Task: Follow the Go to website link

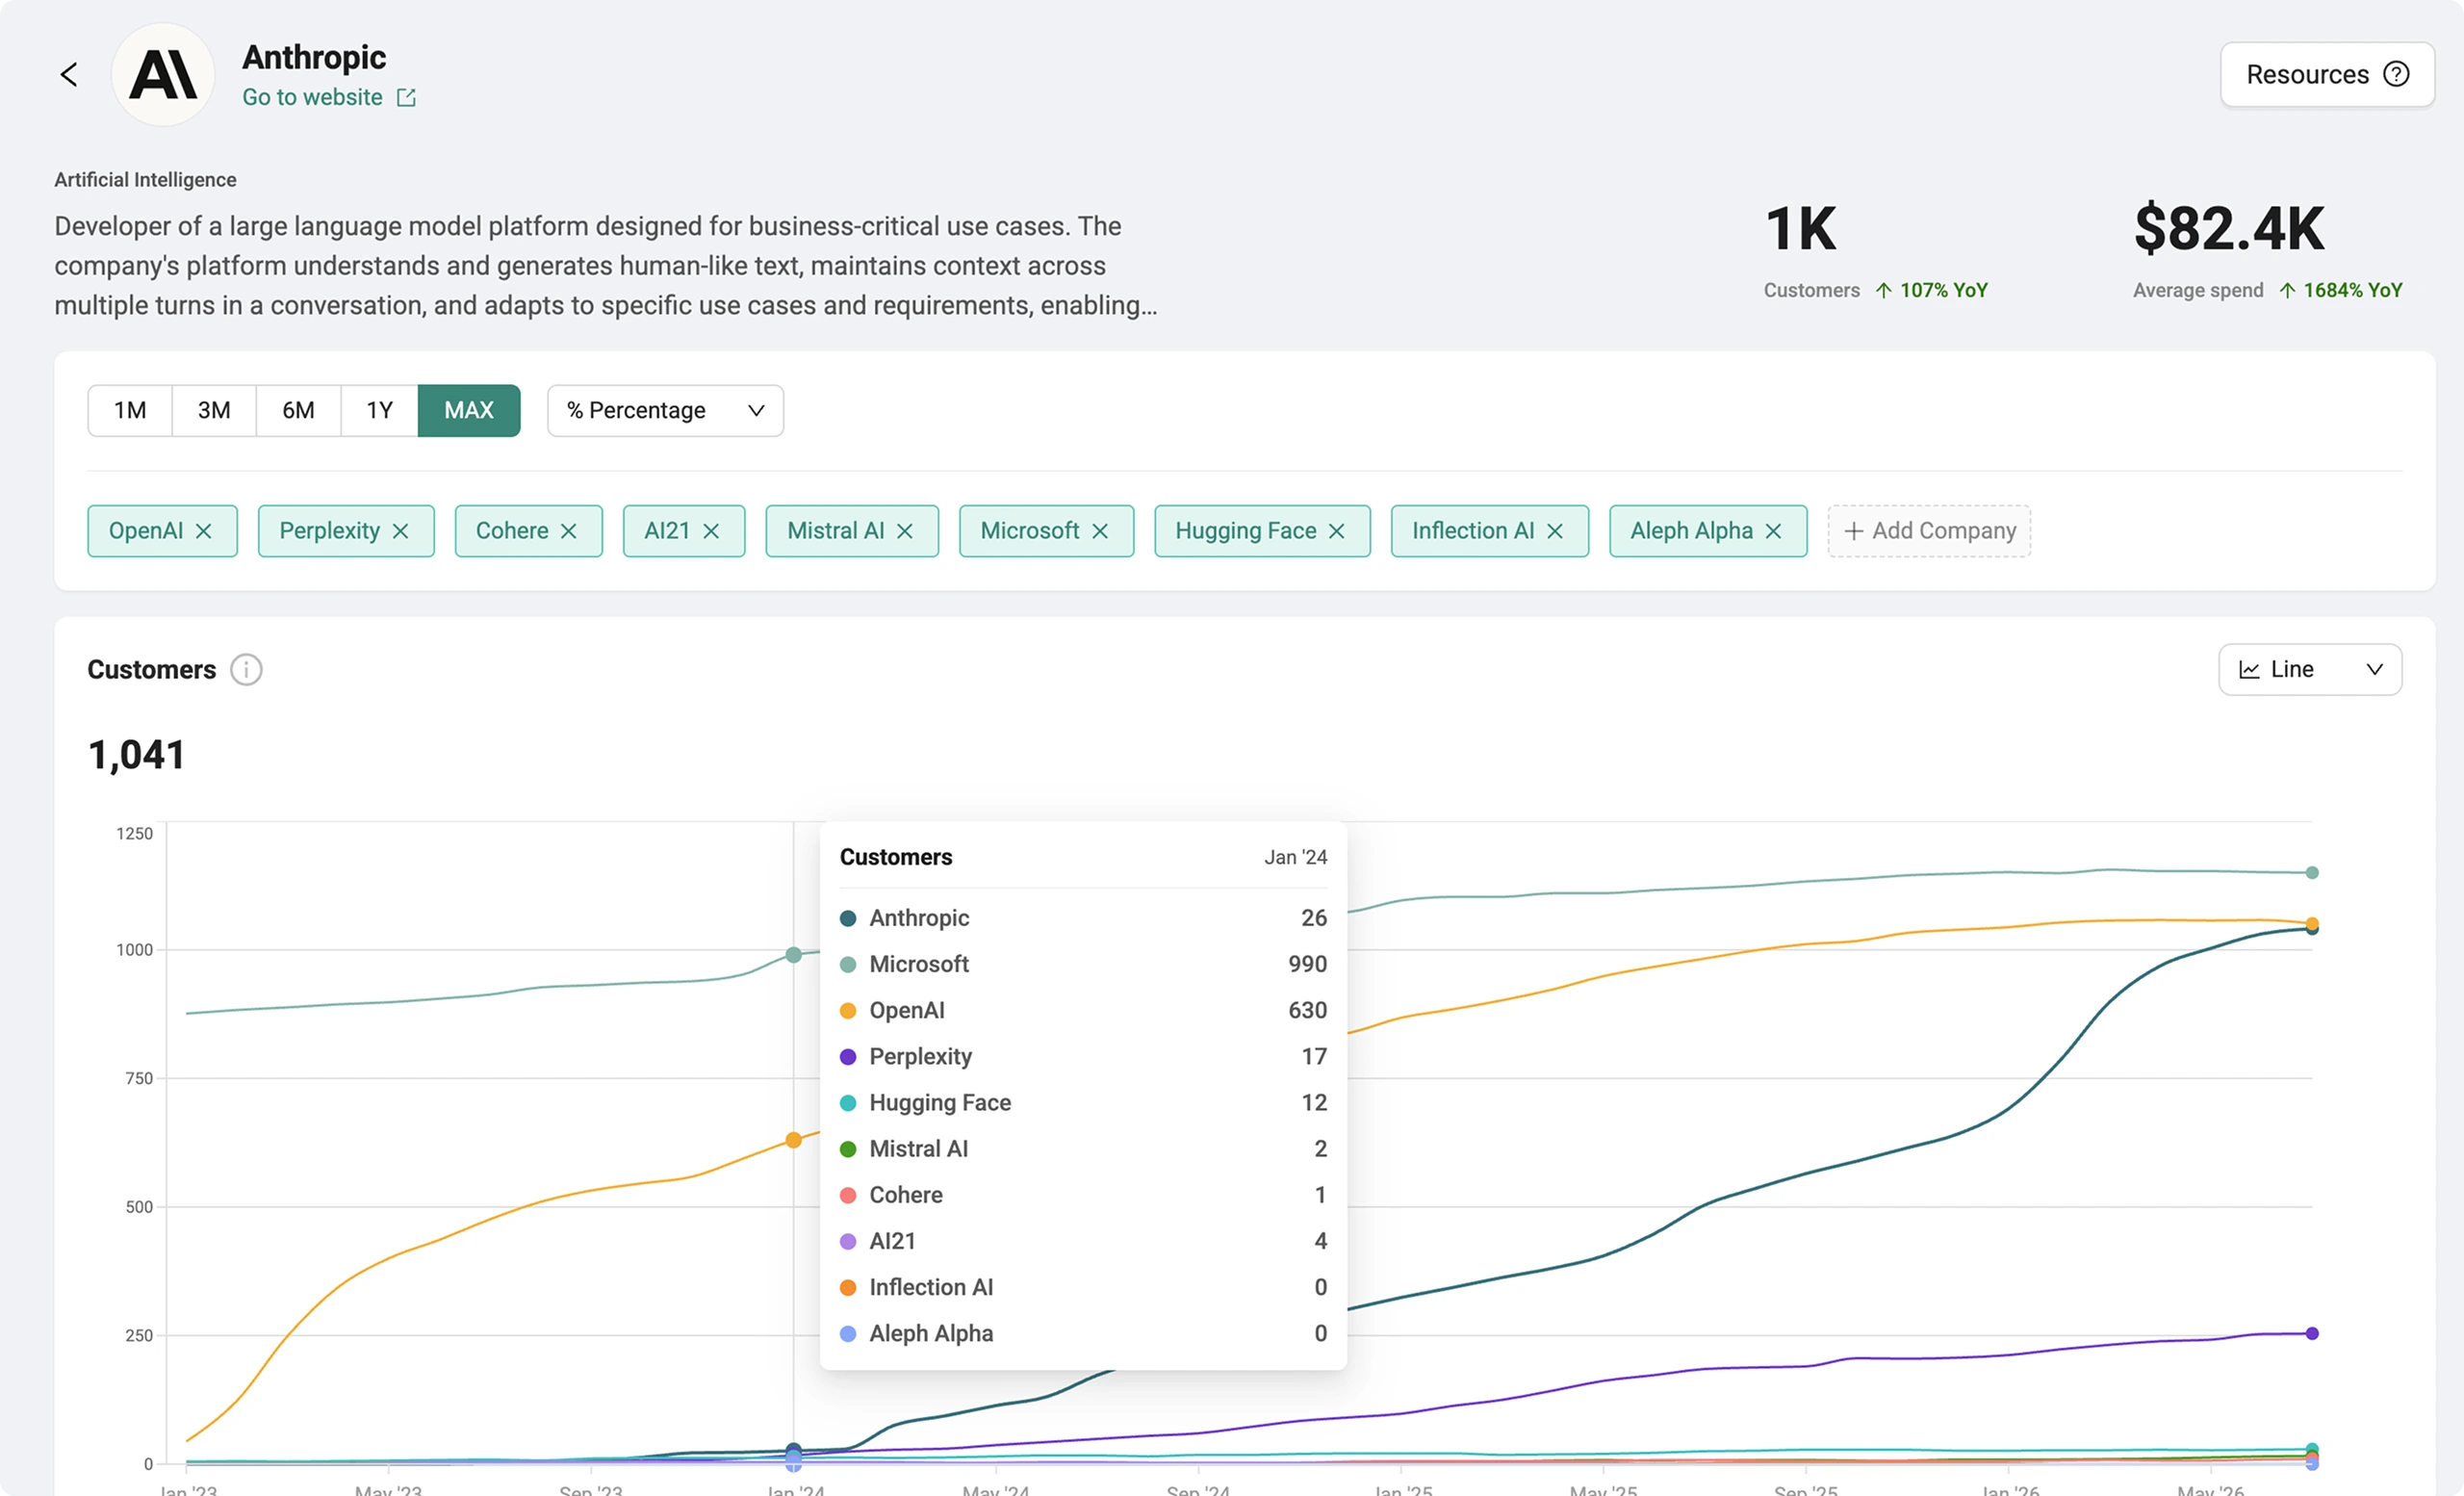Action: click(312, 97)
